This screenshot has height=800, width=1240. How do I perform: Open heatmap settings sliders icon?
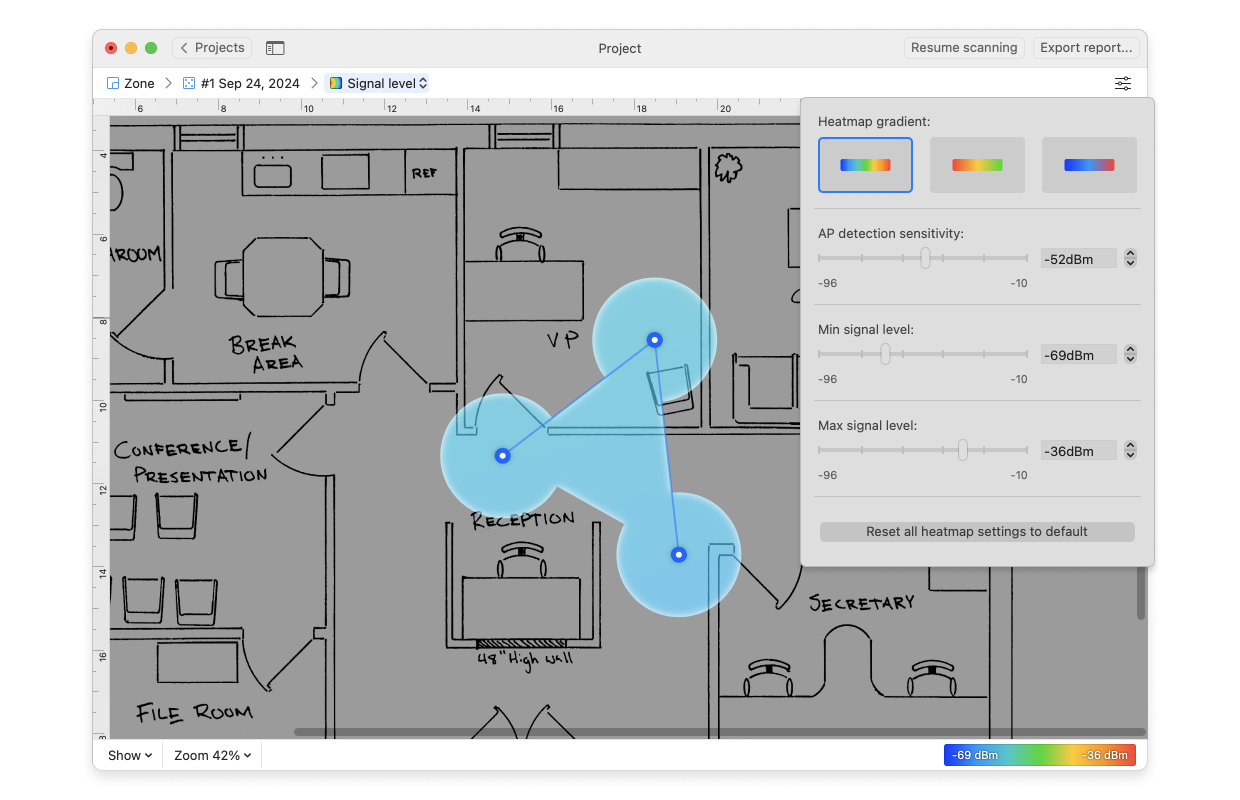pos(1123,84)
